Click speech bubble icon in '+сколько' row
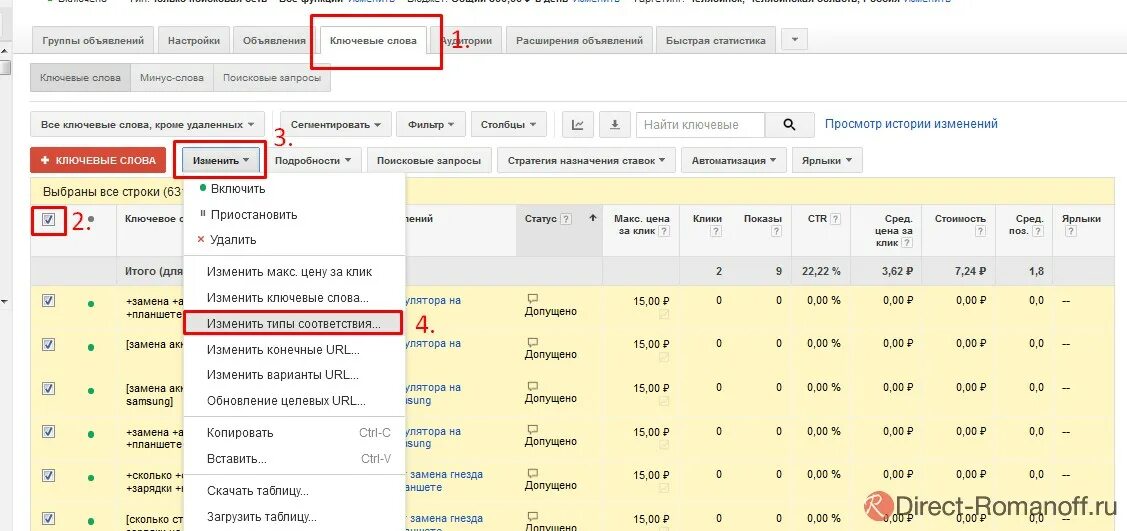1127x531 pixels. [x=533, y=474]
